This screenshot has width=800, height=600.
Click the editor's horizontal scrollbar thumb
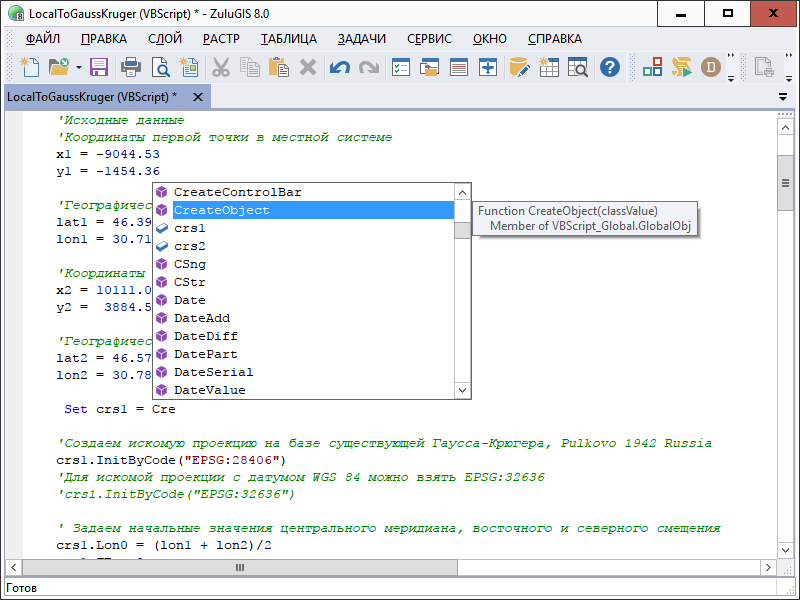click(240, 568)
